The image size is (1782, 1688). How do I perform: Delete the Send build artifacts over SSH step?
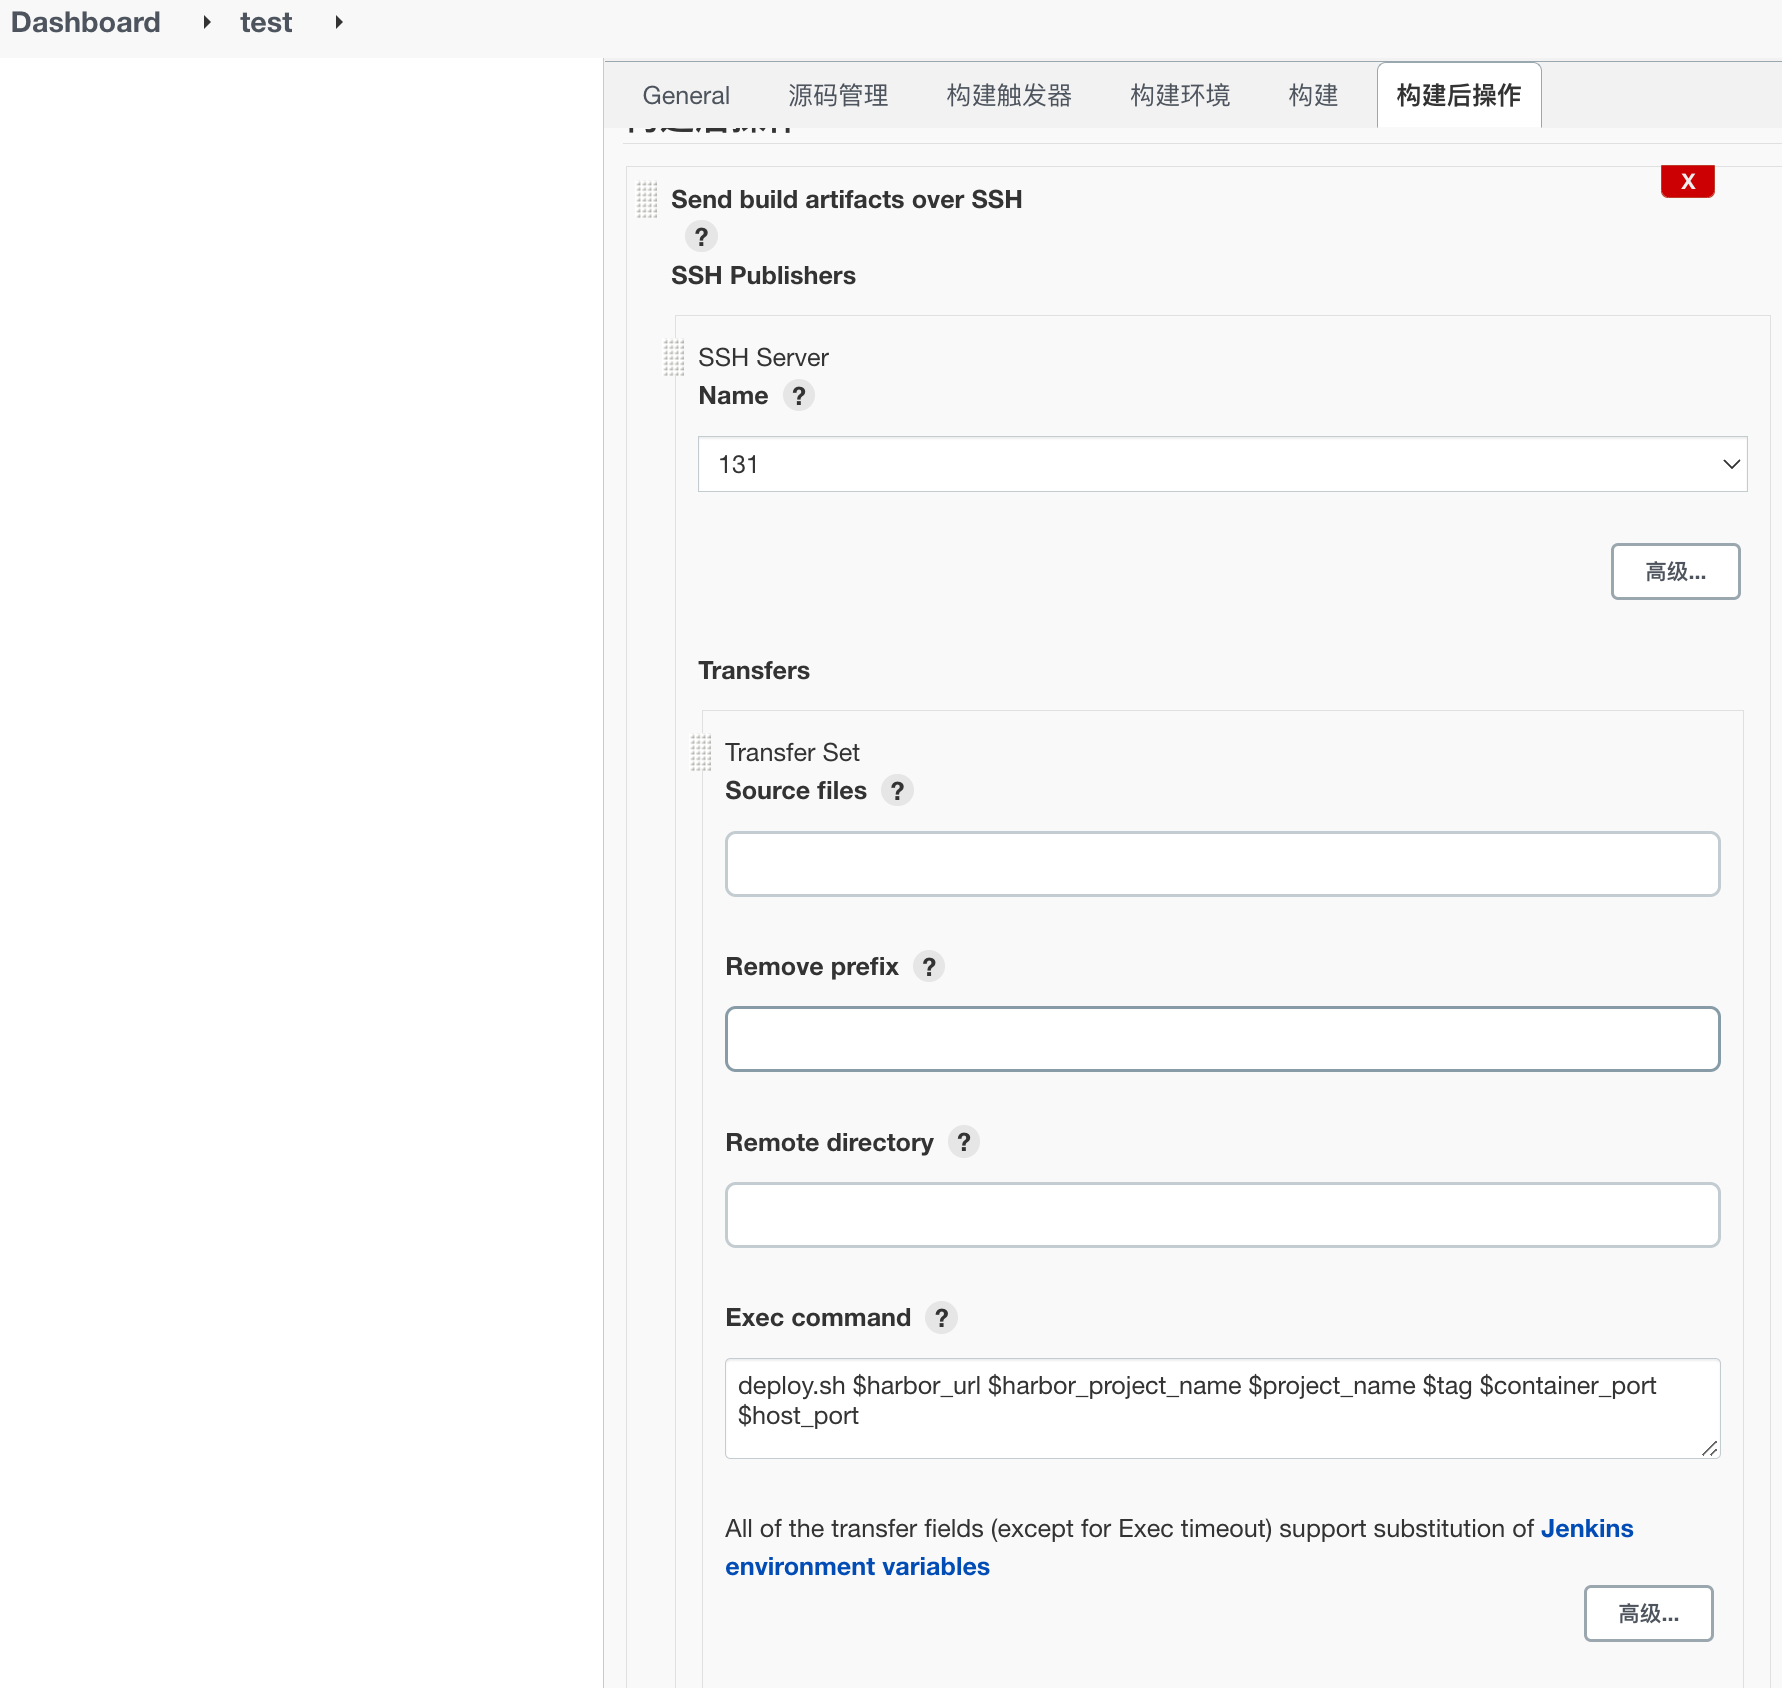coord(1687,181)
